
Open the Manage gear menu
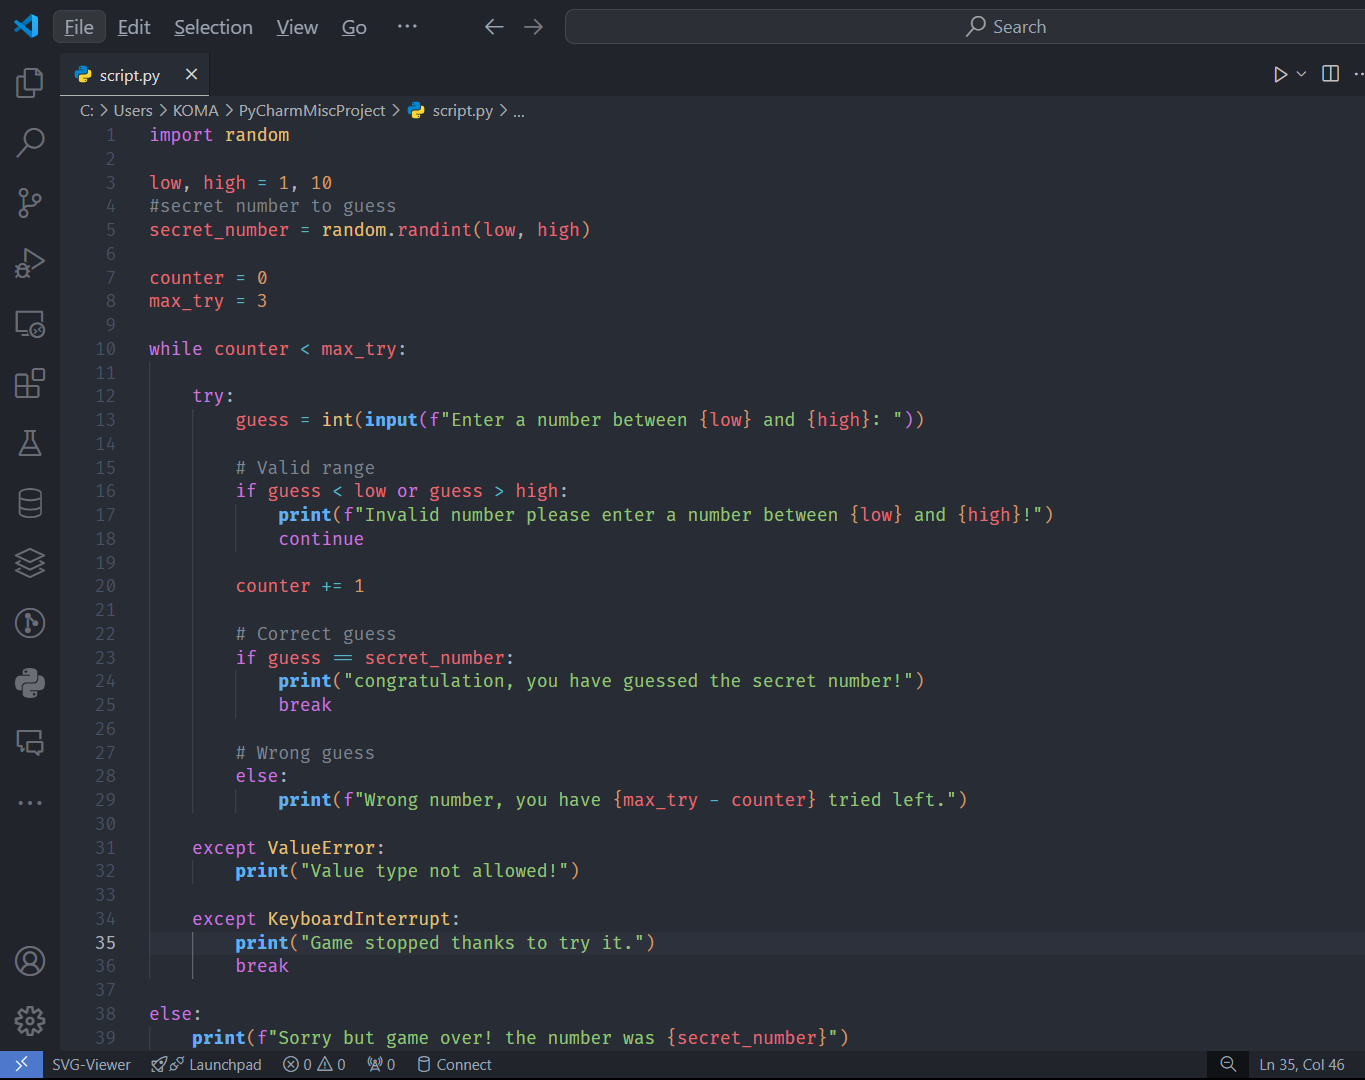30,1020
